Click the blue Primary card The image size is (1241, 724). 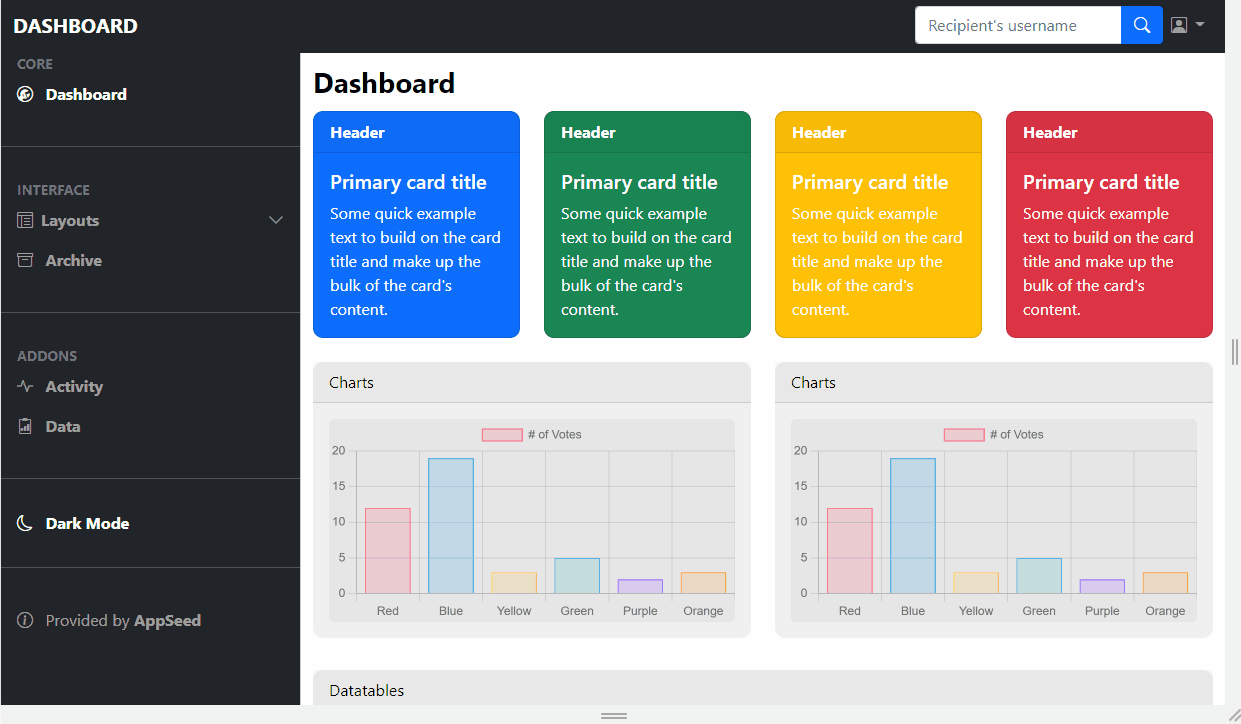coord(416,224)
